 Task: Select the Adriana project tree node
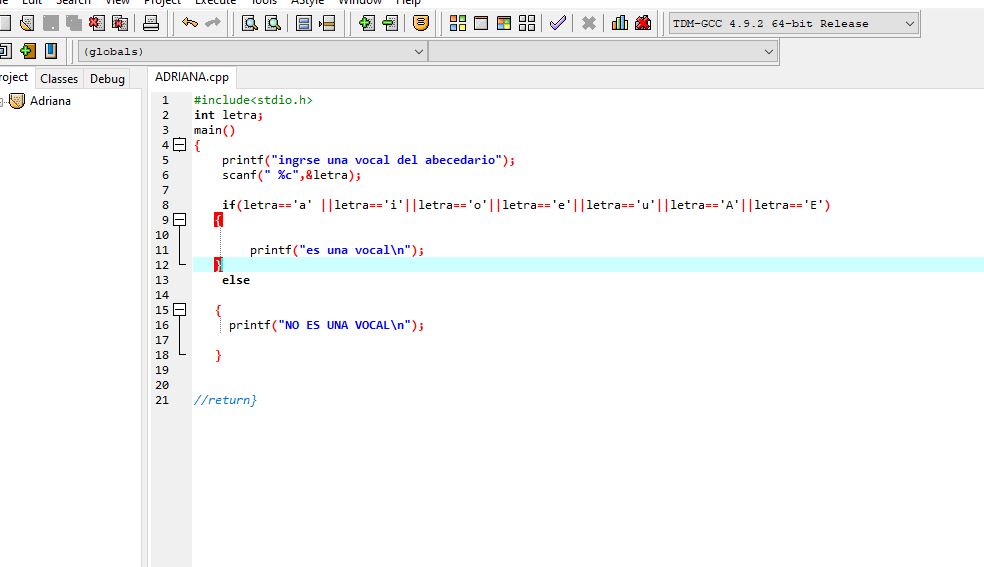50,101
